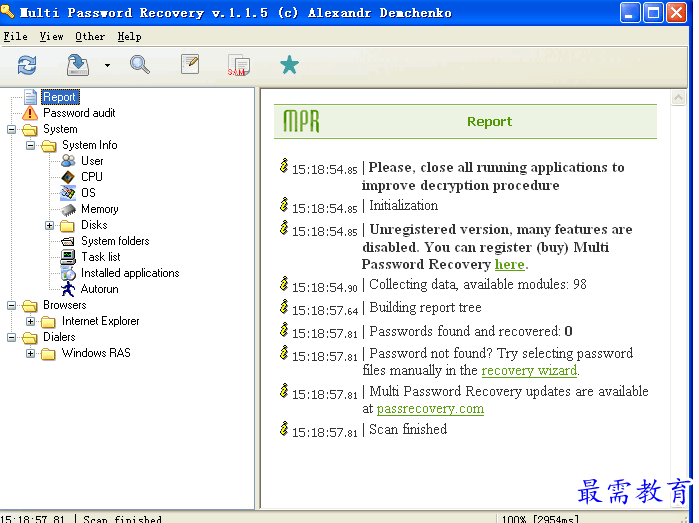The height and width of the screenshot is (523, 699).
Task: Select the Memory tree item
Action: [x=100, y=209]
